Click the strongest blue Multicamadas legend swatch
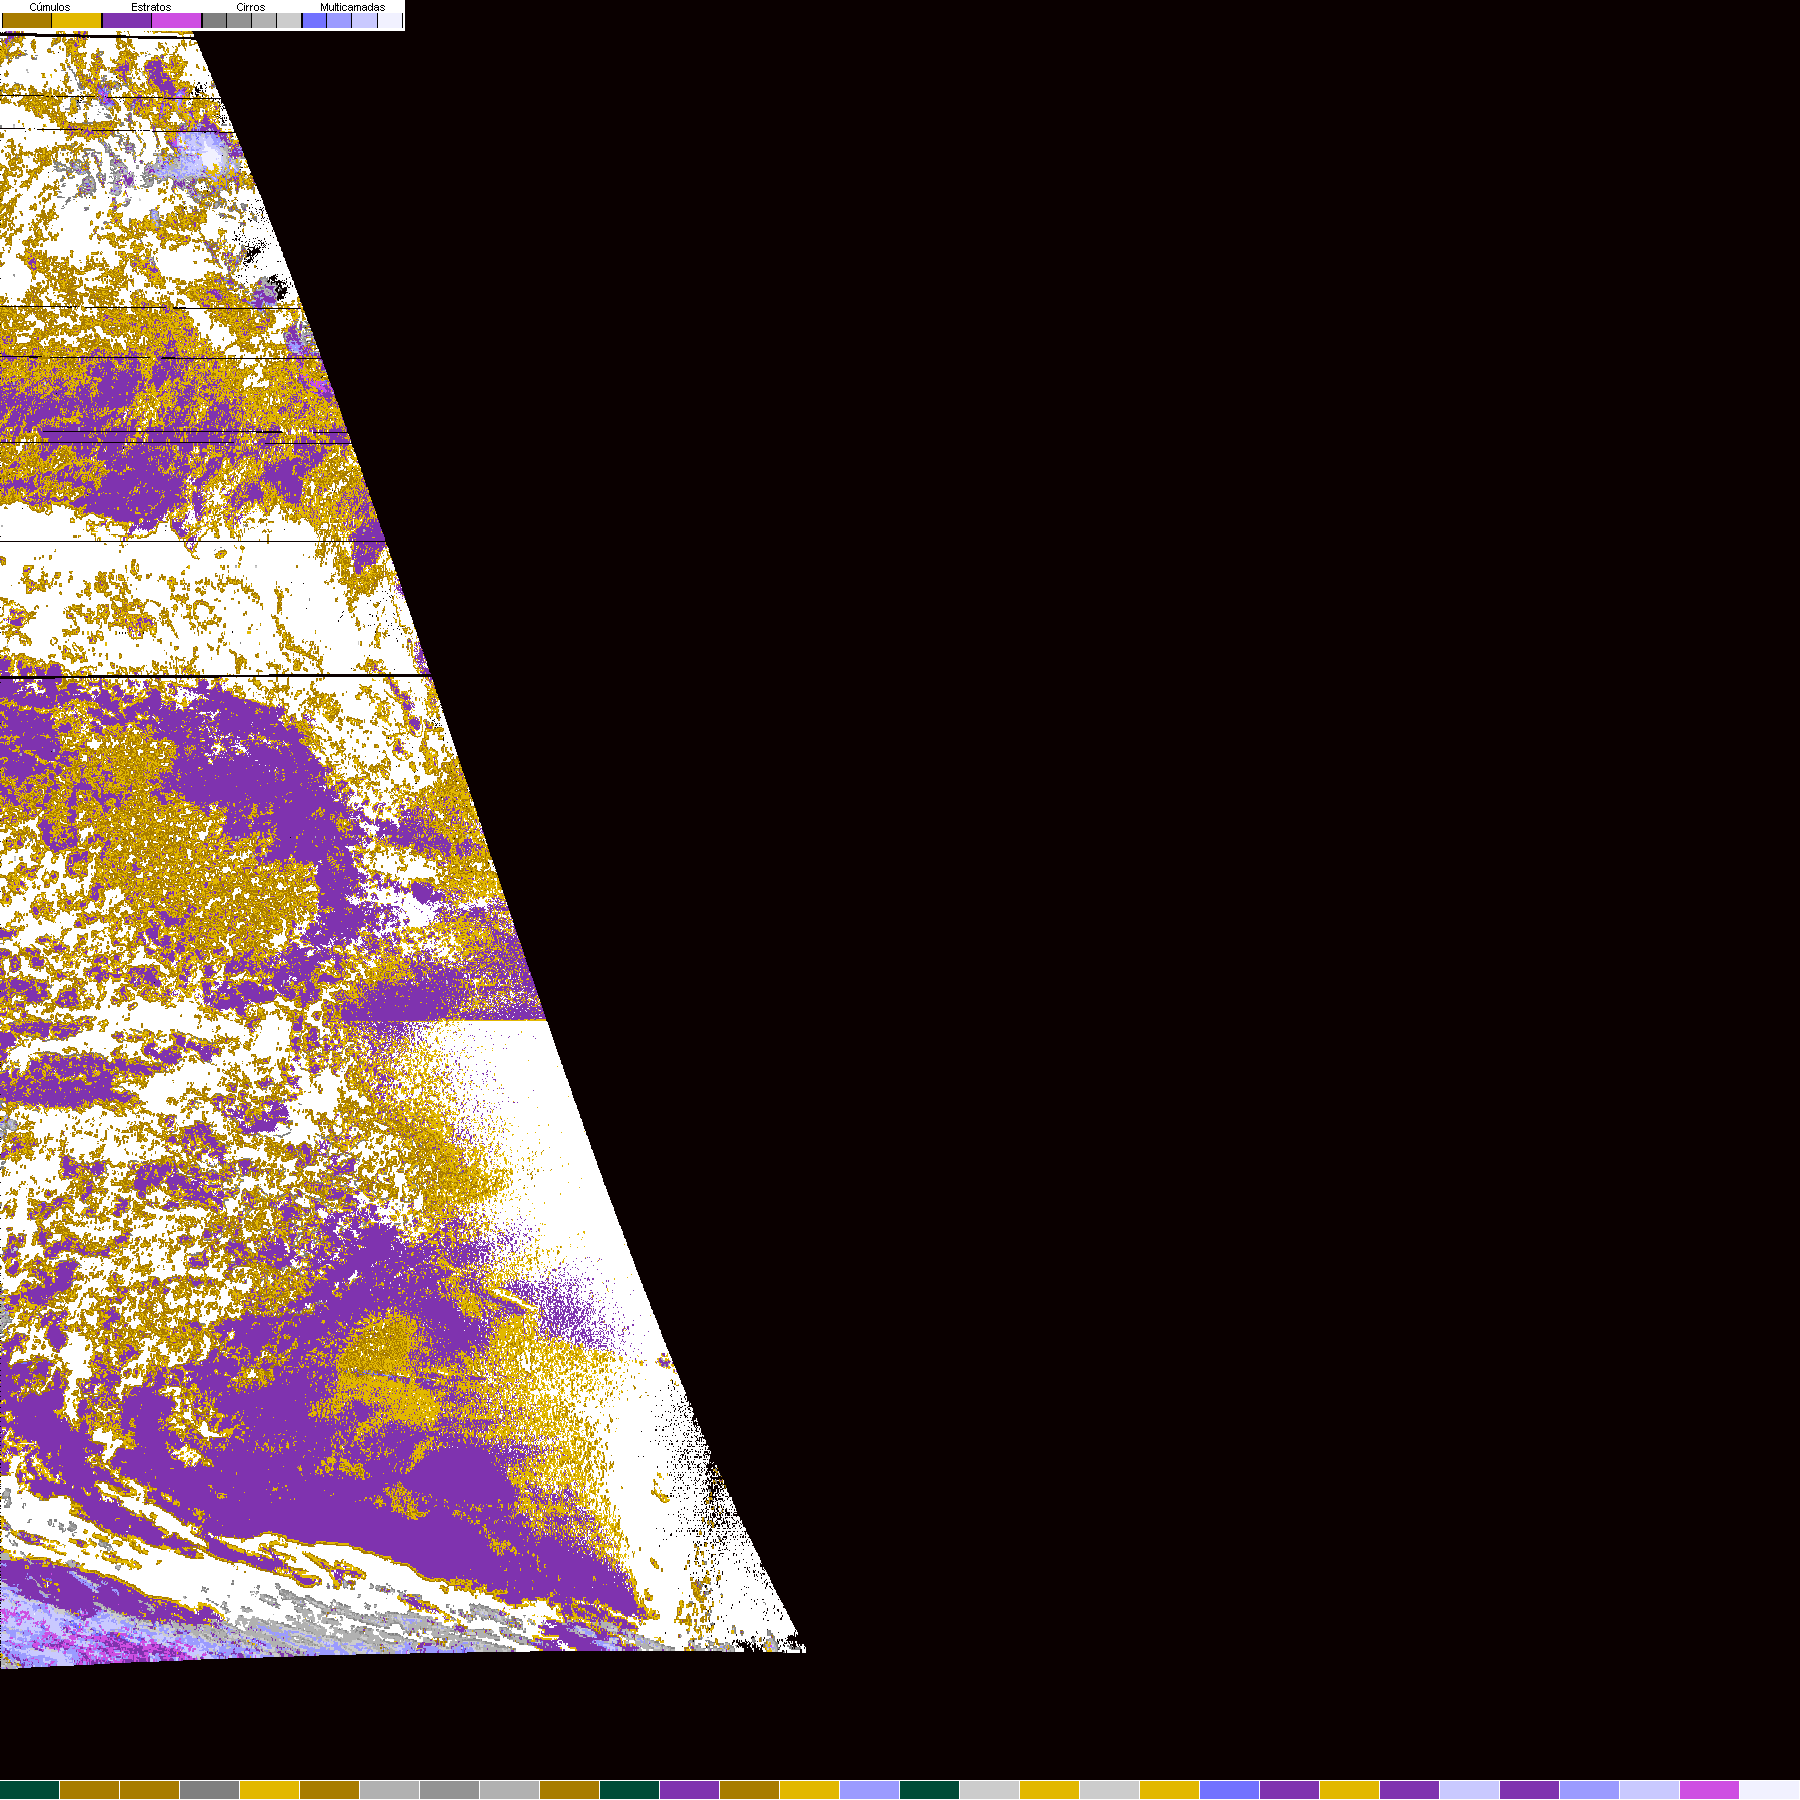The image size is (1800, 1800). point(314,21)
